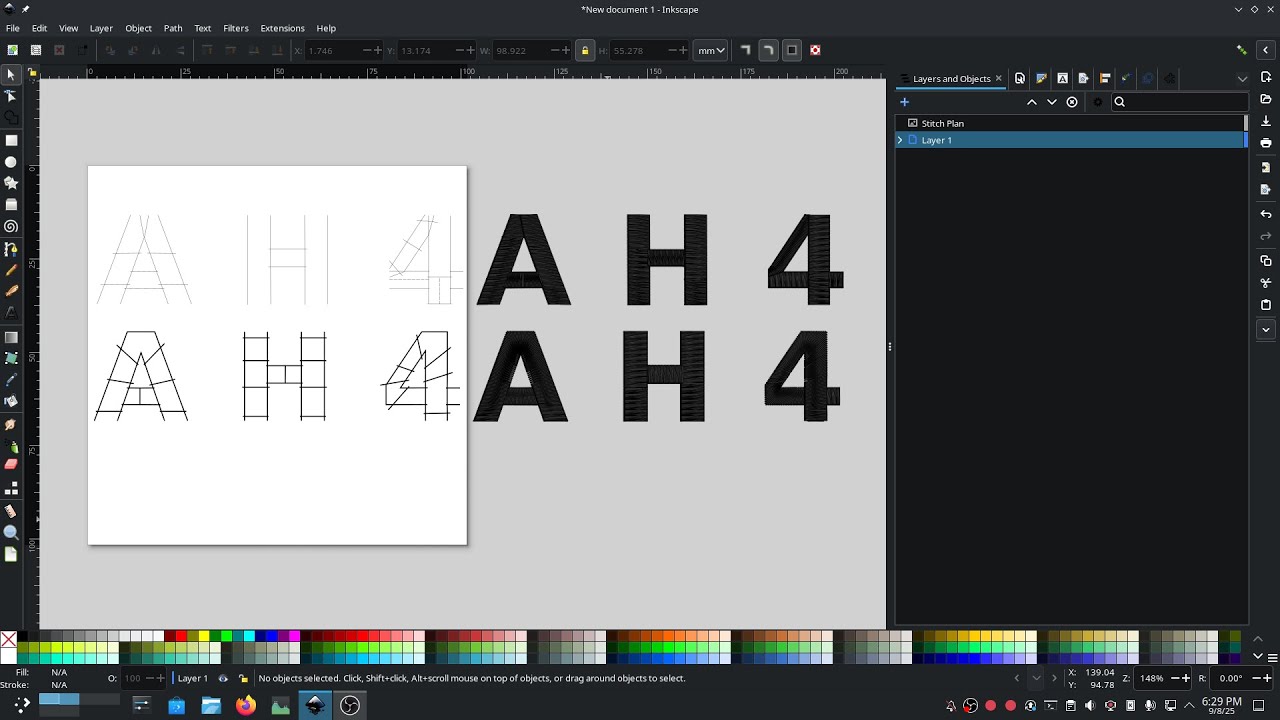The height and width of the screenshot is (720, 1280).
Task: Select the Ellipse tool
Action: [11, 162]
